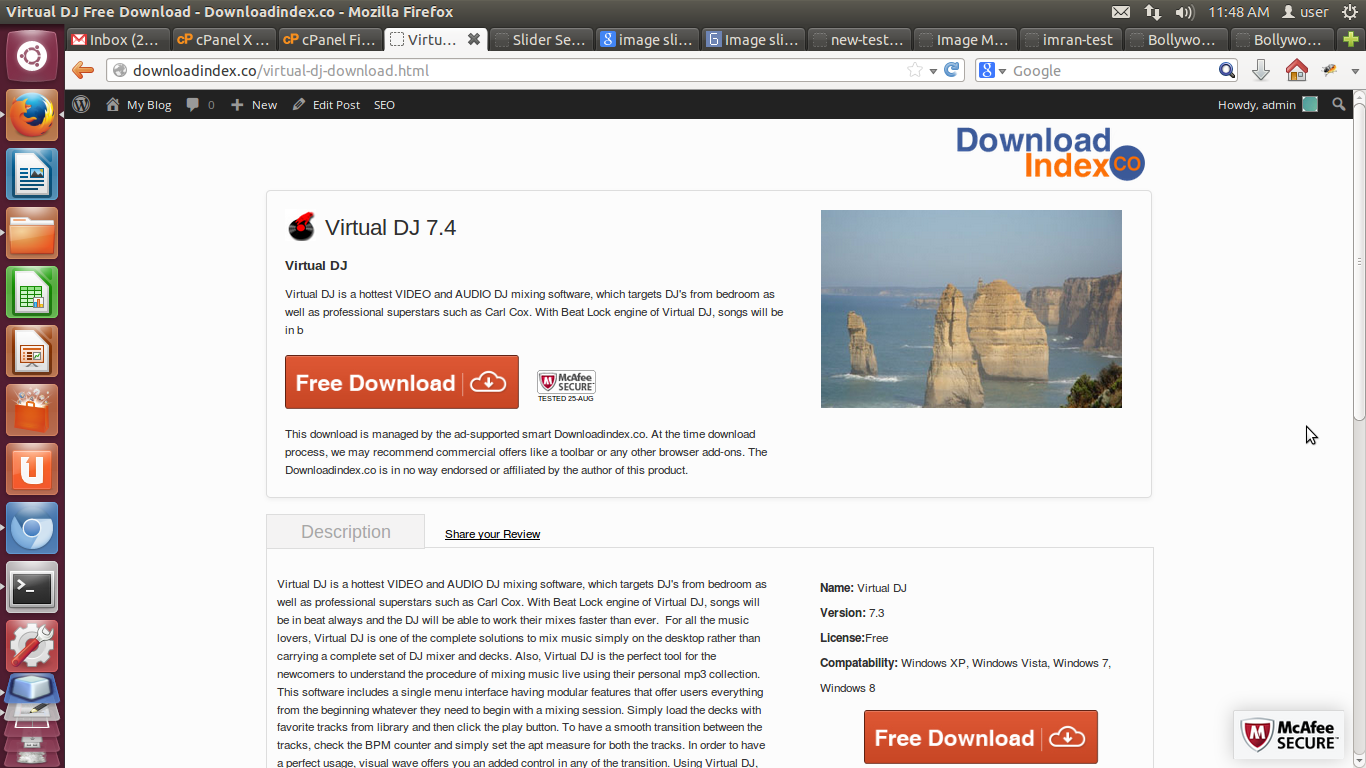1366x768 pixels.
Task: Launch LibreOffice Impress from the launcher
Action: [x=33, y=351]
